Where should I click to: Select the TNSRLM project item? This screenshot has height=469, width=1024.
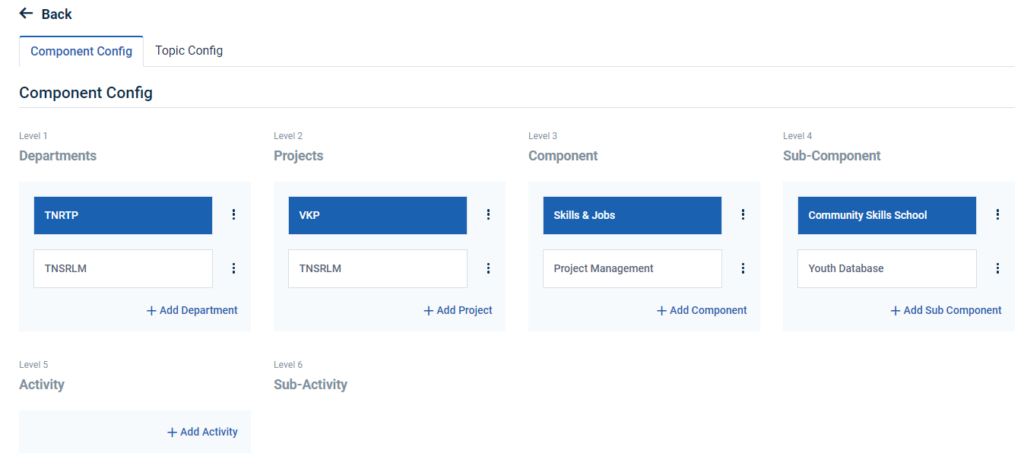pos(377,268)
